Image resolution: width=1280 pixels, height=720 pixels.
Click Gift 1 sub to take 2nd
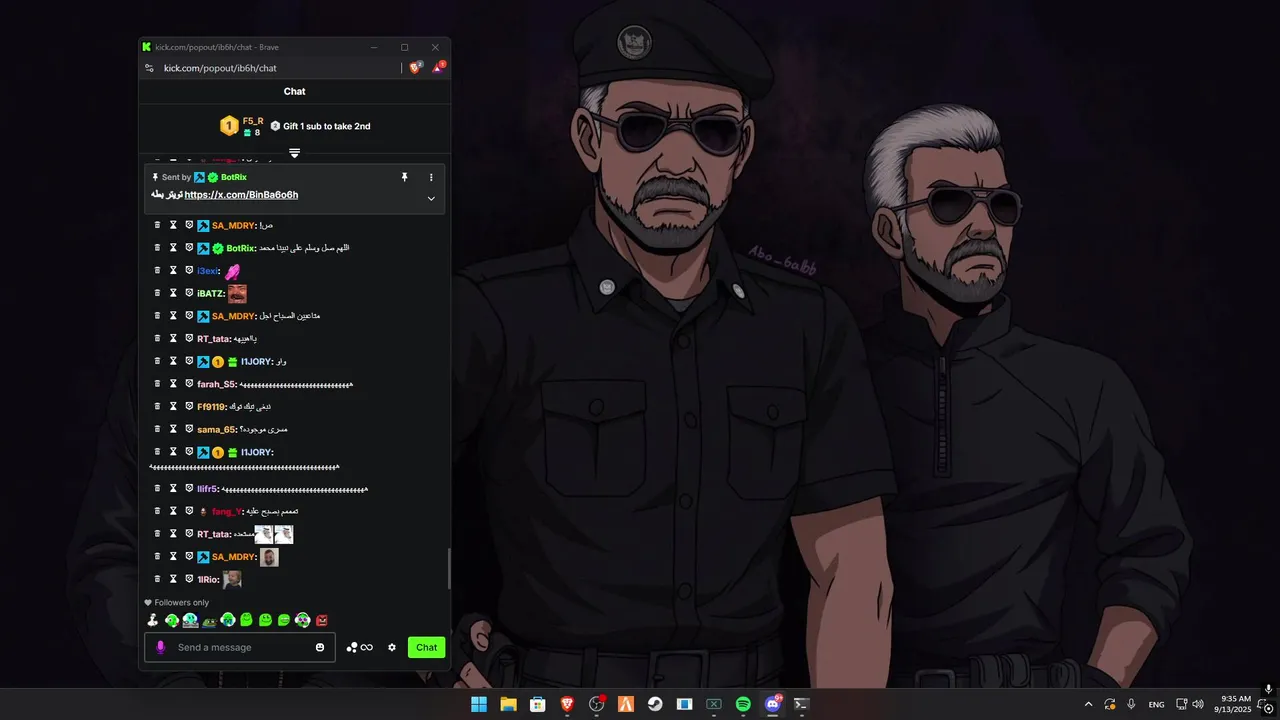coord(320,126)
